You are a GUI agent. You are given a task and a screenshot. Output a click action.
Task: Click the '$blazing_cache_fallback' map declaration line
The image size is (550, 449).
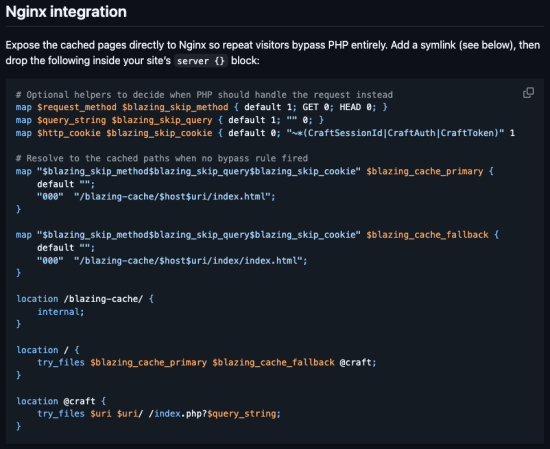point(257,235)
